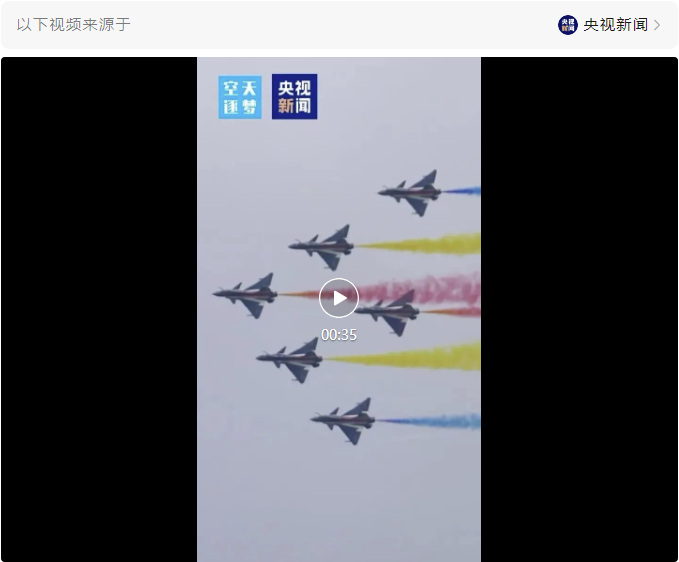Click the black letterbox area right of video
The width and height of the screenshot is (679, 562).
coord(579,309)
